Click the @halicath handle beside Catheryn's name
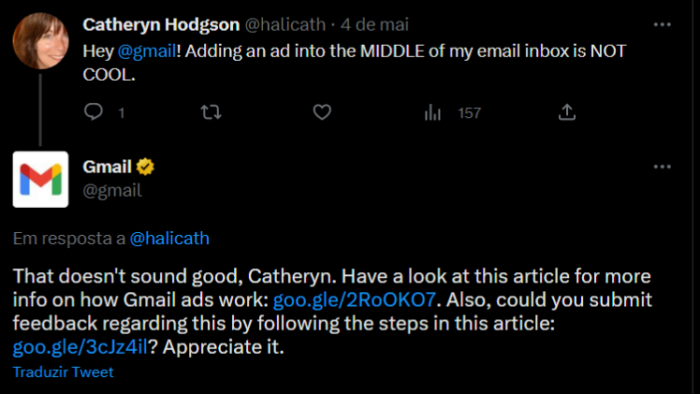The width and height of the screenshot is (700, 394). (285, 25)
